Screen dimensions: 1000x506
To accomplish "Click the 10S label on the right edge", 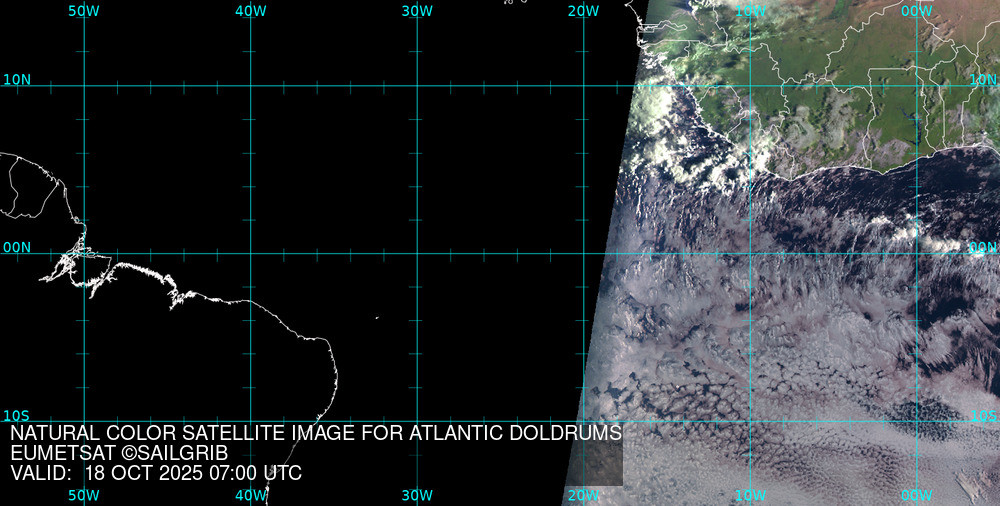I will coord(983,415).
